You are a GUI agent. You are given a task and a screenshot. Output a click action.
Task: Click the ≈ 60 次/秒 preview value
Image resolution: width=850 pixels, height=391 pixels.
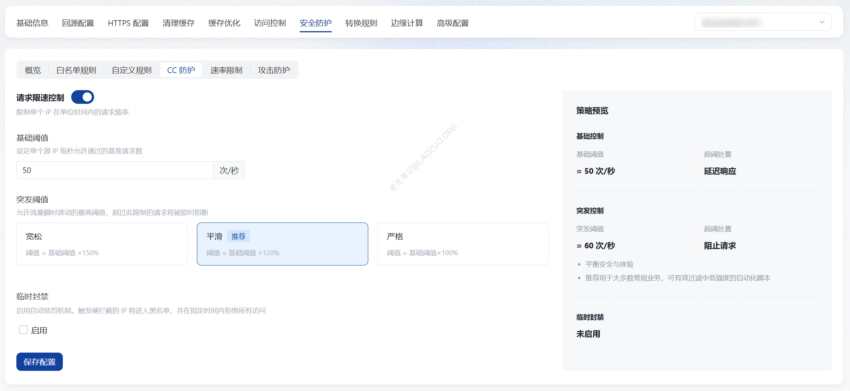pos(596,246)
